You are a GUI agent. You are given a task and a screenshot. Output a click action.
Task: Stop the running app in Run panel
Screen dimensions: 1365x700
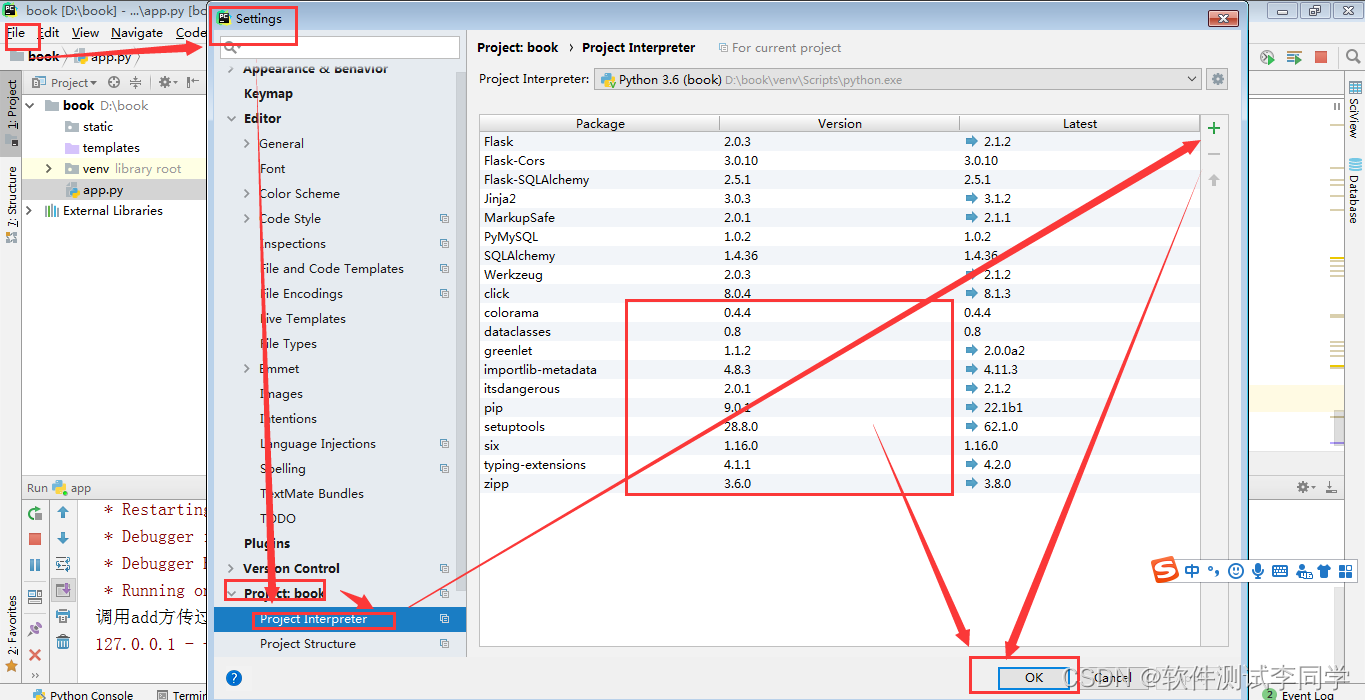[x=35, y=539]
